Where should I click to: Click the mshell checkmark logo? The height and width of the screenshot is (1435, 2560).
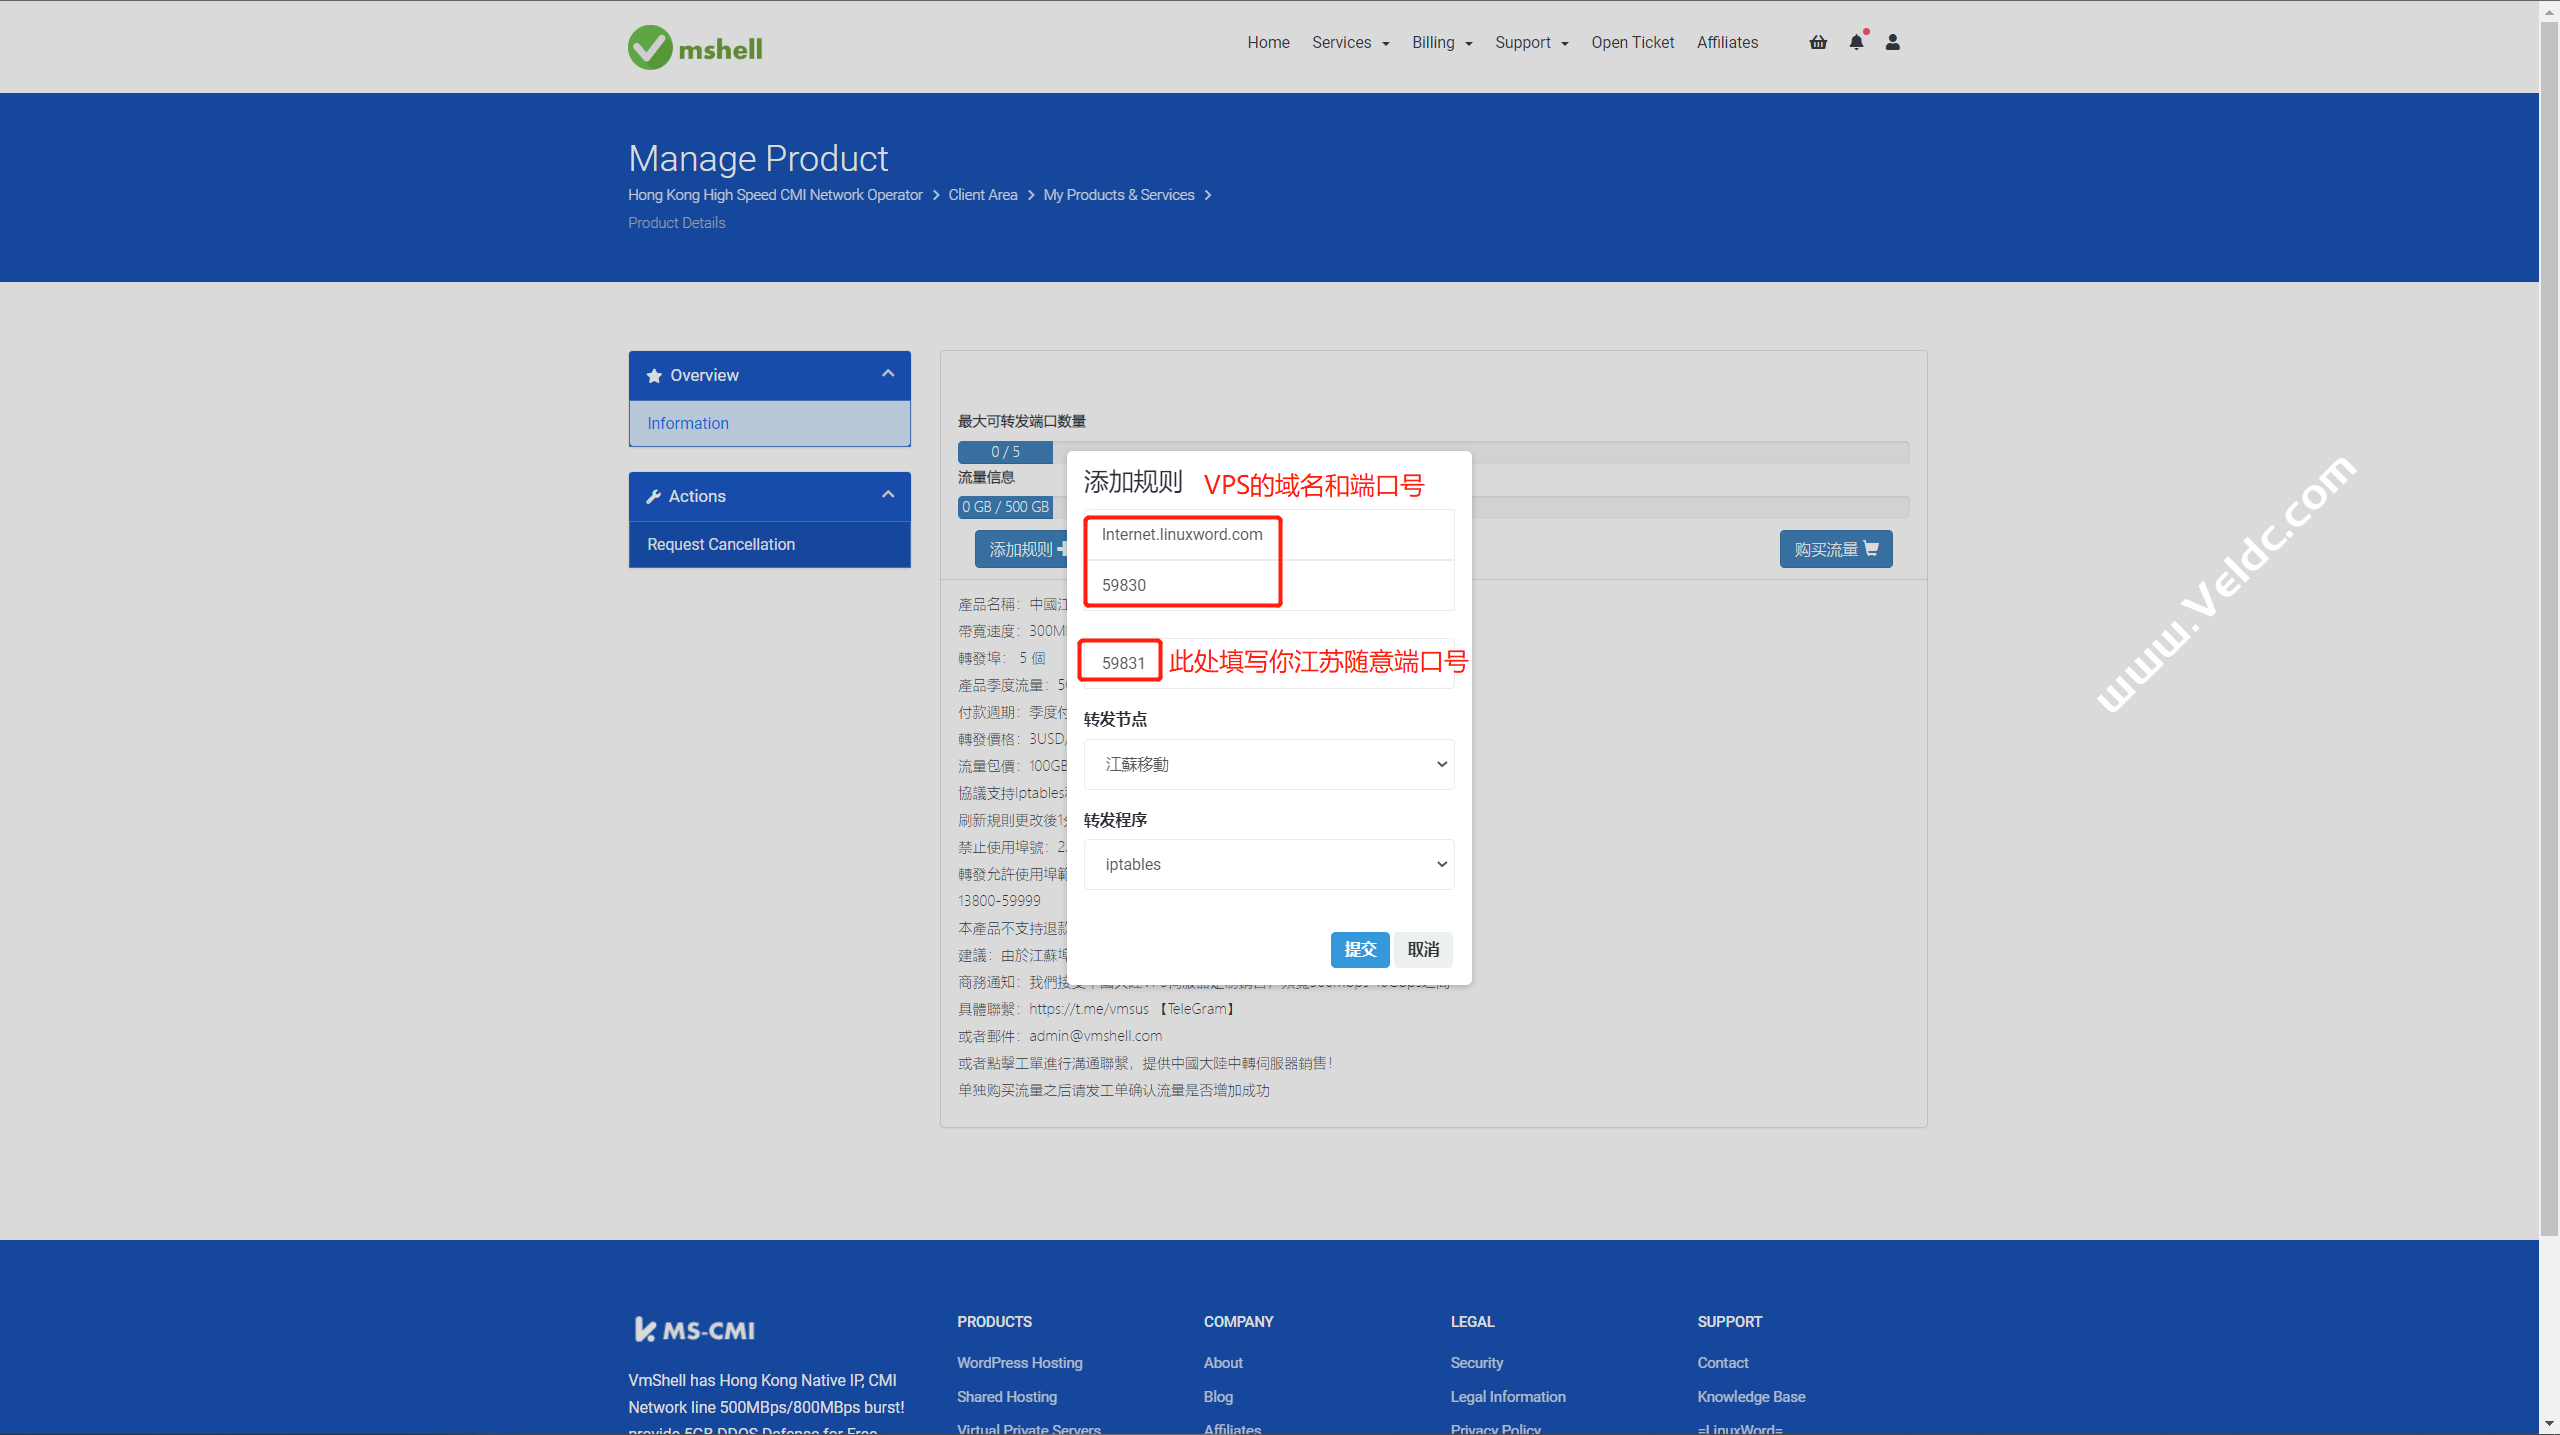651,47
